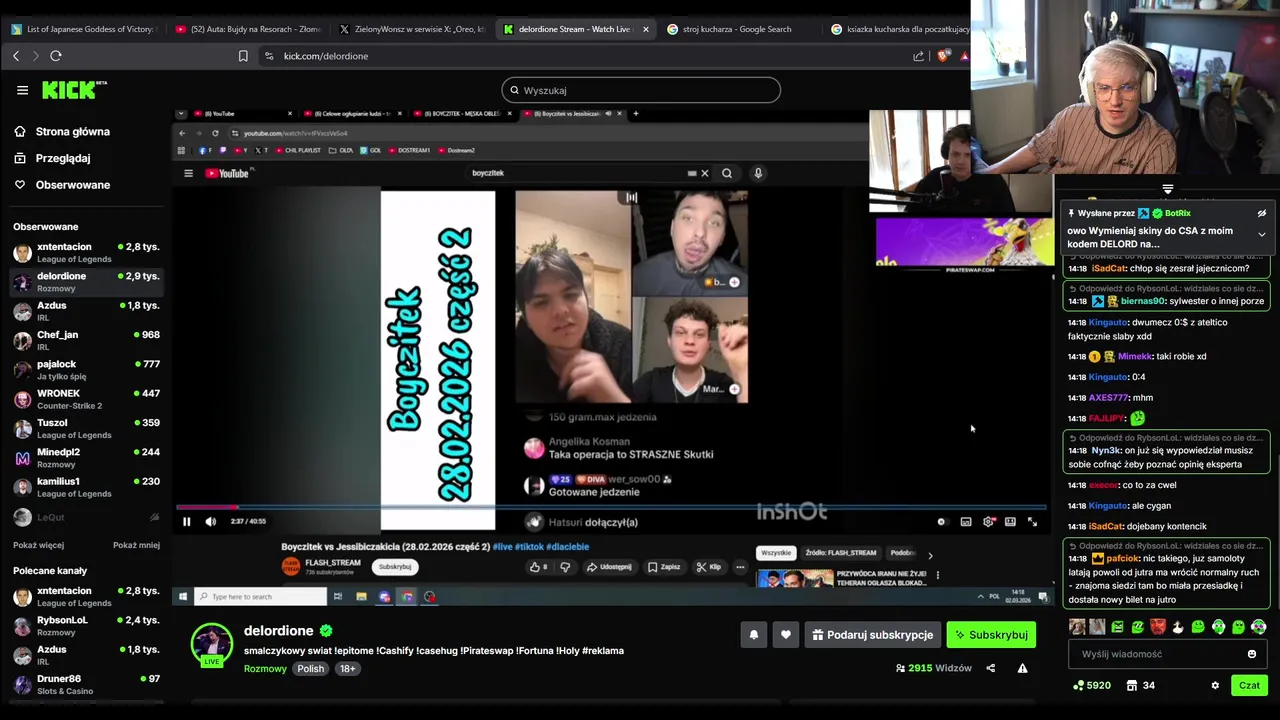This screenshot has height=720, width=1280.
Task: Open the chat settings gear
Action: (x=1215, y=686)
